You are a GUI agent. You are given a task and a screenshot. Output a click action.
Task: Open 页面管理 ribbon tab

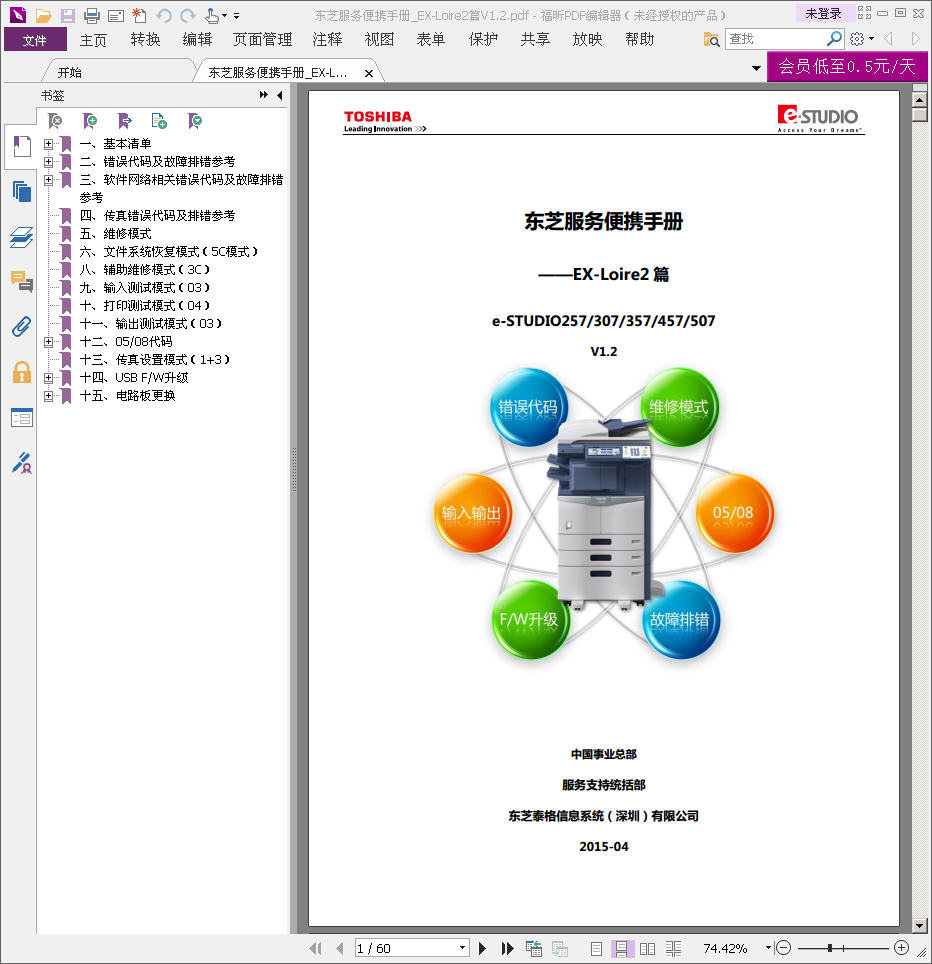pos(263,39)
